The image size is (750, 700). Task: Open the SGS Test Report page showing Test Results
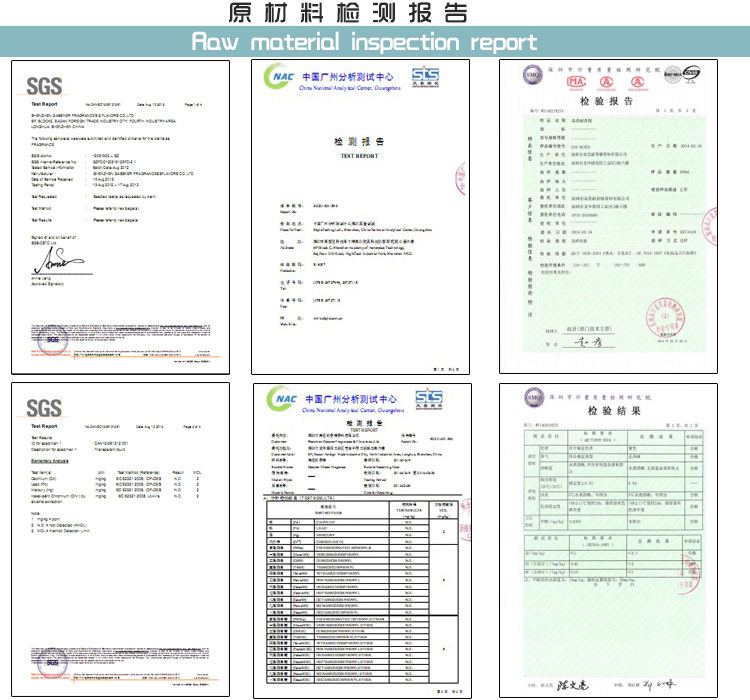tap(121, 539)
